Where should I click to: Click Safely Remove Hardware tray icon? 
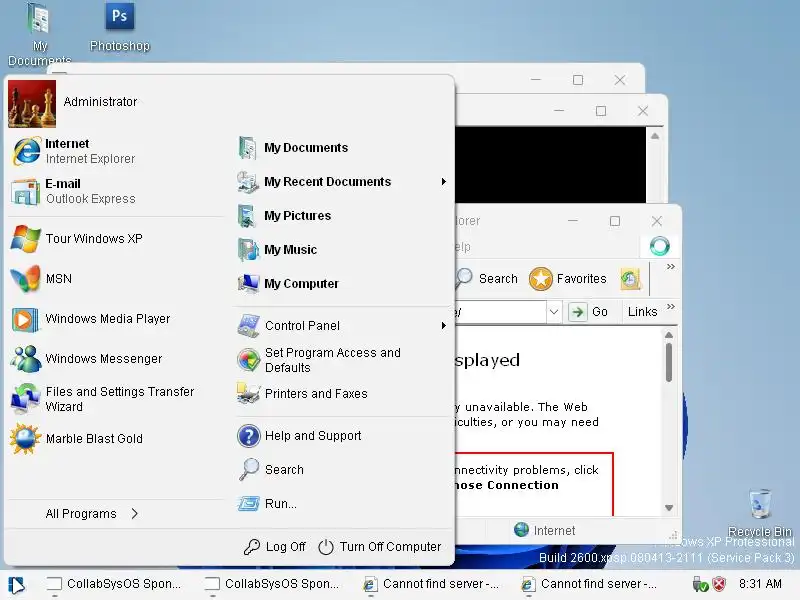699,584
